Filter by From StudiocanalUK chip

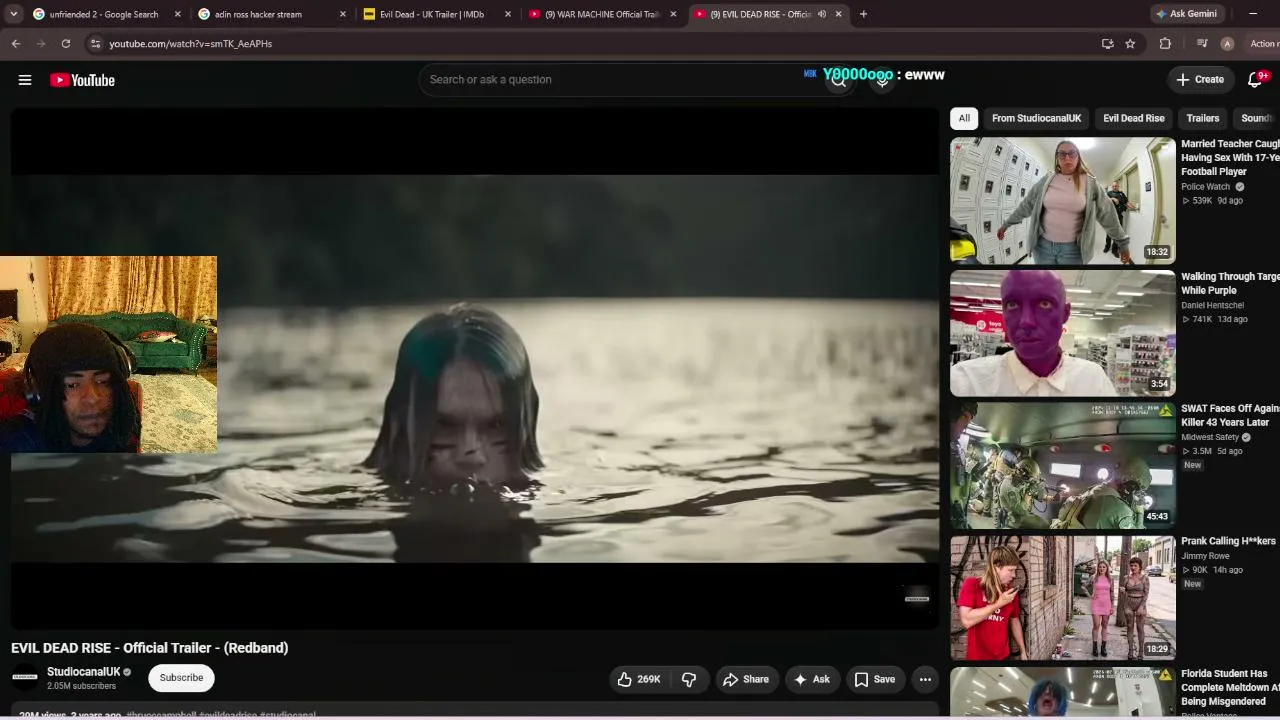pos(1036,118)
